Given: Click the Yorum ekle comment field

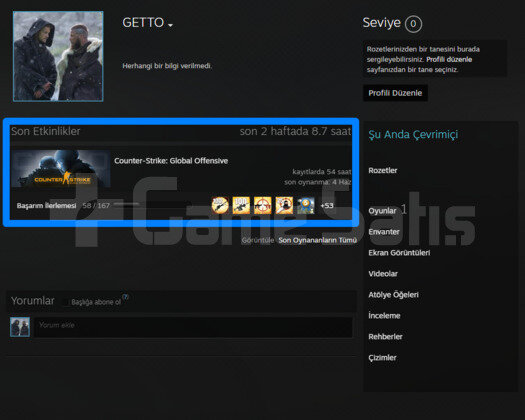Looking at the screenshot, I should 193,327.
